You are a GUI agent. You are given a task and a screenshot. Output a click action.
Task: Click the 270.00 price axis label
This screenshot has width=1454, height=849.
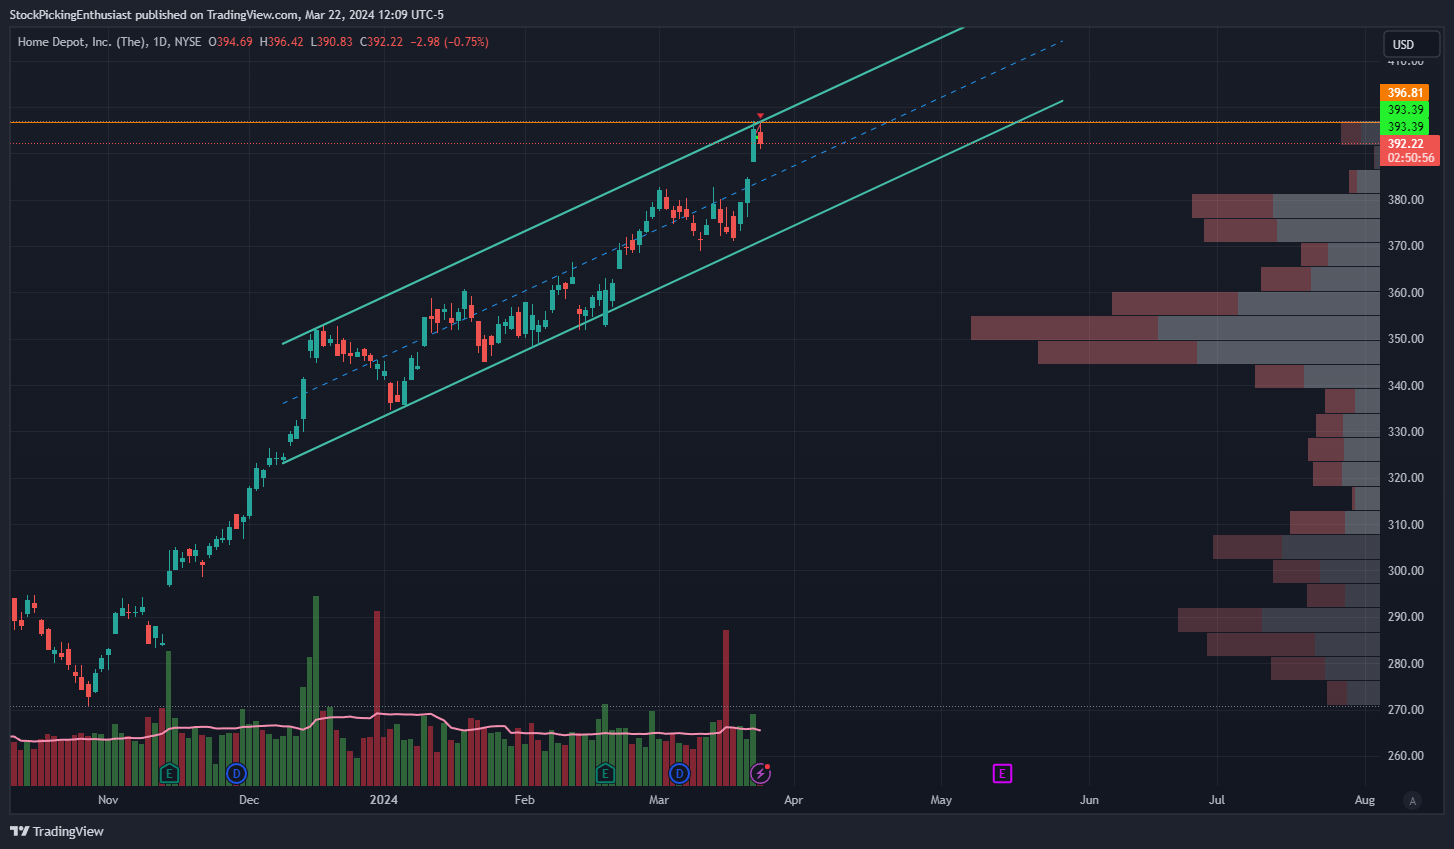1405,710
